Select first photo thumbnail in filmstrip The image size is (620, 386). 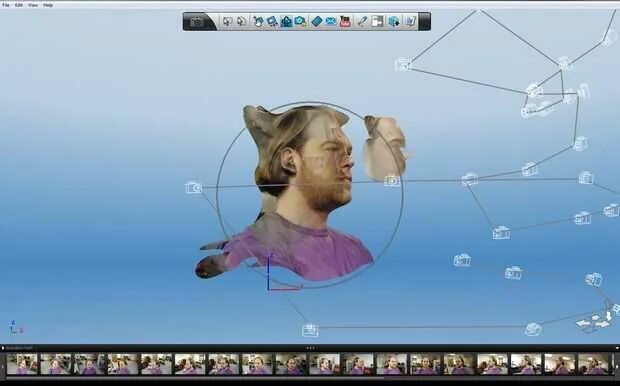point(22,364)
